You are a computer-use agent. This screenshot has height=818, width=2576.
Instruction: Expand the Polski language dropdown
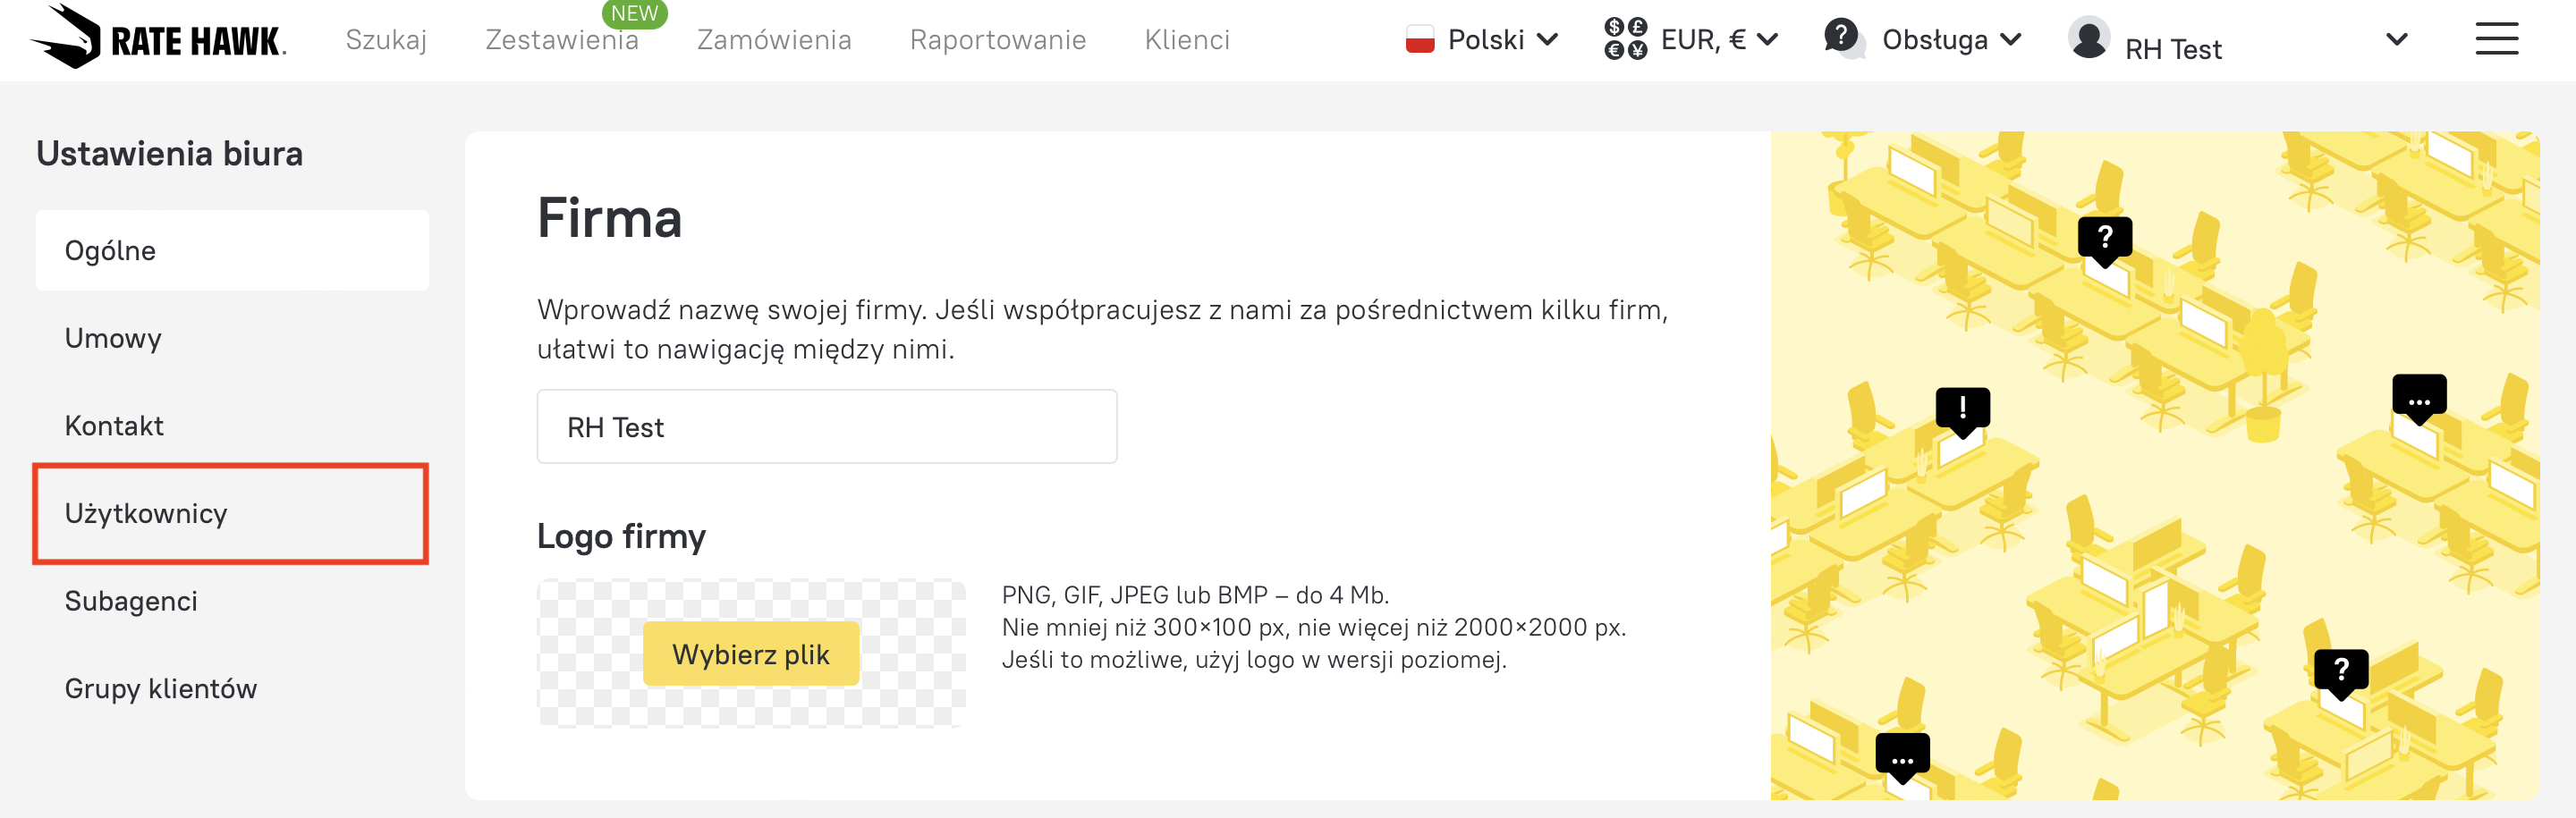coord(1546,40)
